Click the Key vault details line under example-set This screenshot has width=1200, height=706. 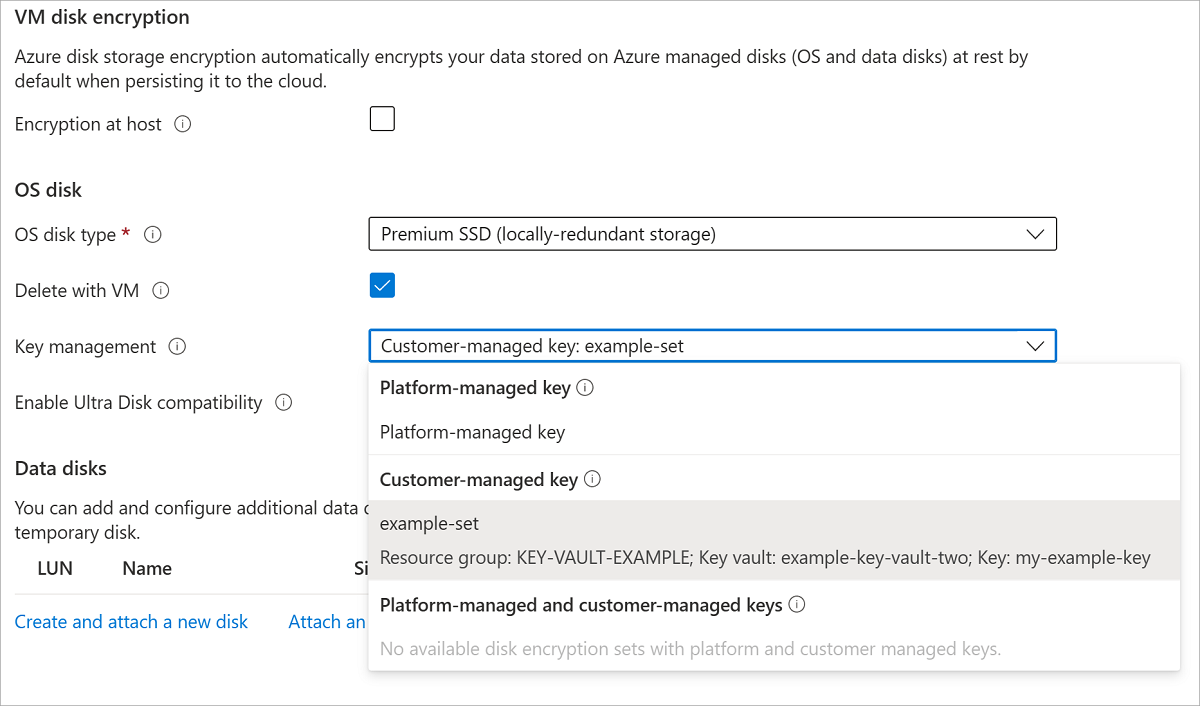(765, 558)
